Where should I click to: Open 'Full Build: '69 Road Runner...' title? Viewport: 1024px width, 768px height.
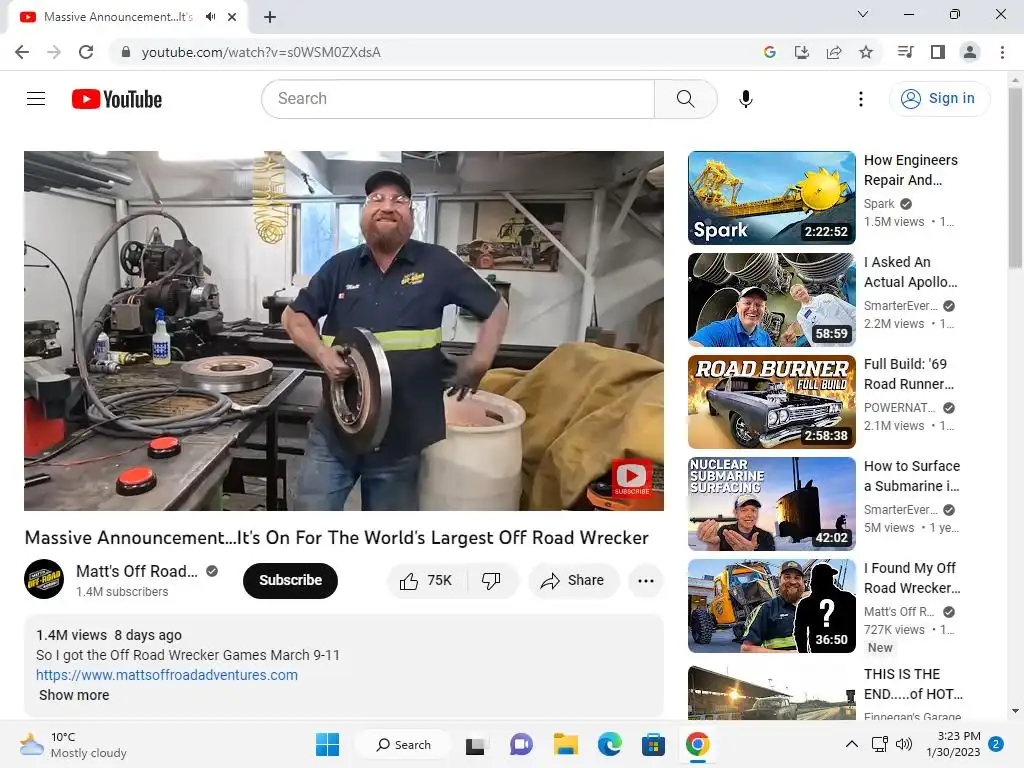[908, 374]
